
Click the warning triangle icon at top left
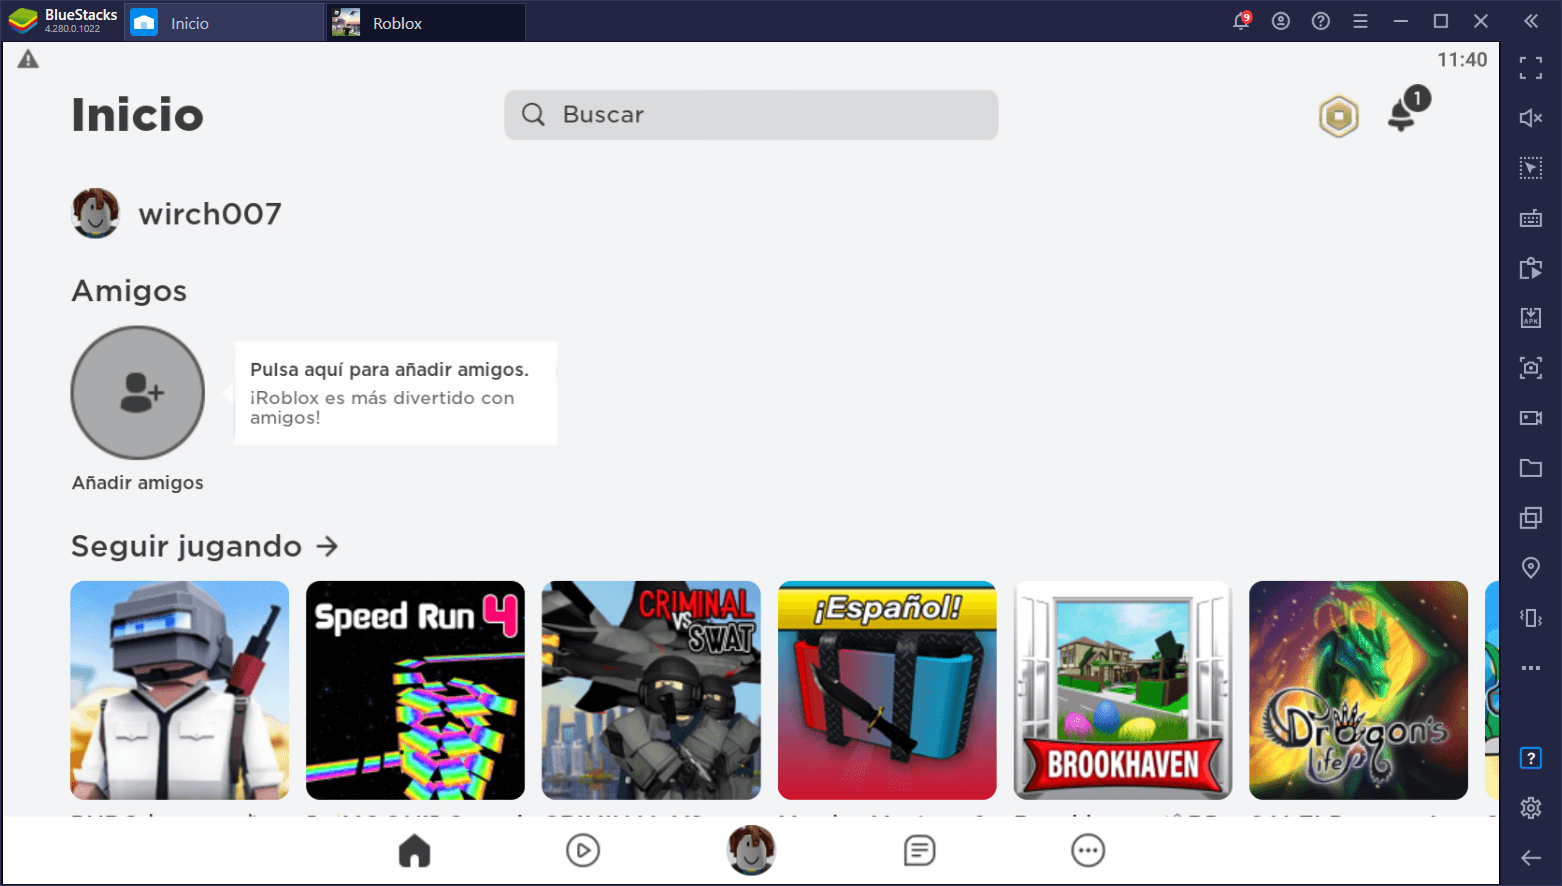click(28, 59)
